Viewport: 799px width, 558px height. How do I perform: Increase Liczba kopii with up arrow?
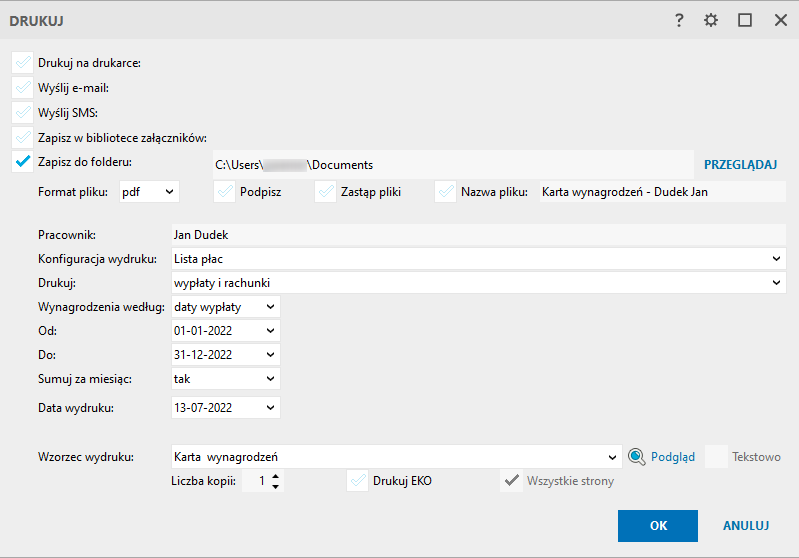276,476
